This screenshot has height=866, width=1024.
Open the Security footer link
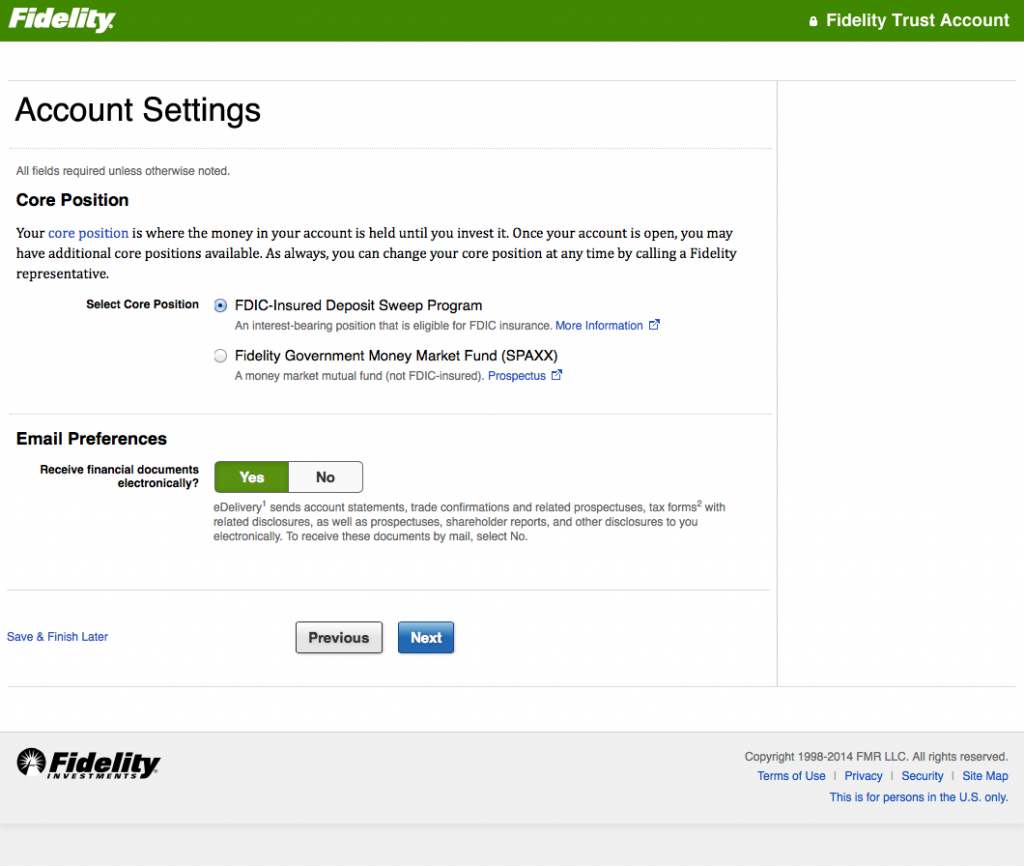[922, 776]
